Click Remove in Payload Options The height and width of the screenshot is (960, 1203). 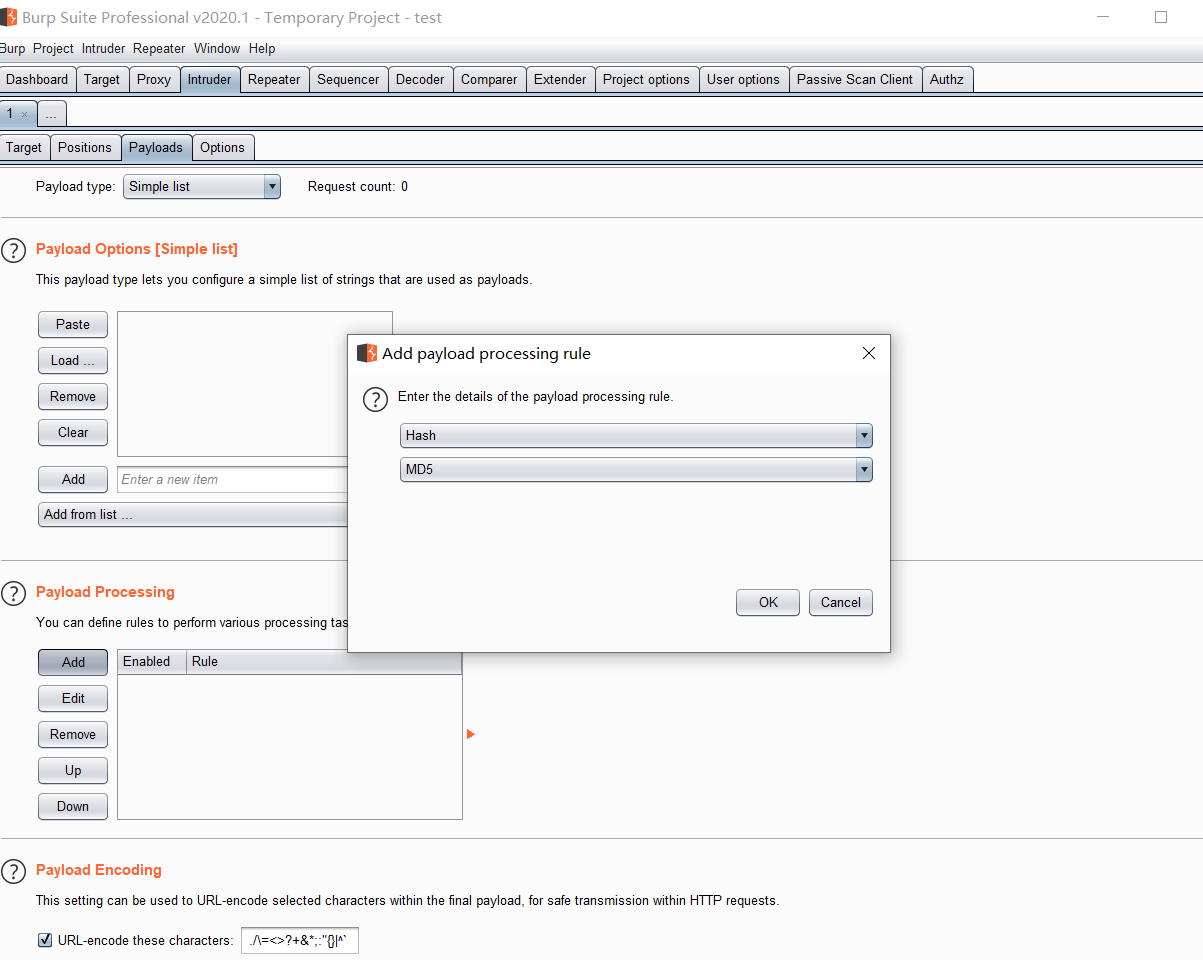(x=73, y=397)
